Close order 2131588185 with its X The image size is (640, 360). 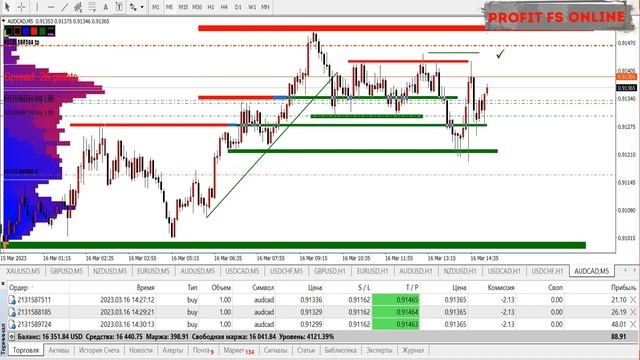pyautogui.click(x=633, y=312)
